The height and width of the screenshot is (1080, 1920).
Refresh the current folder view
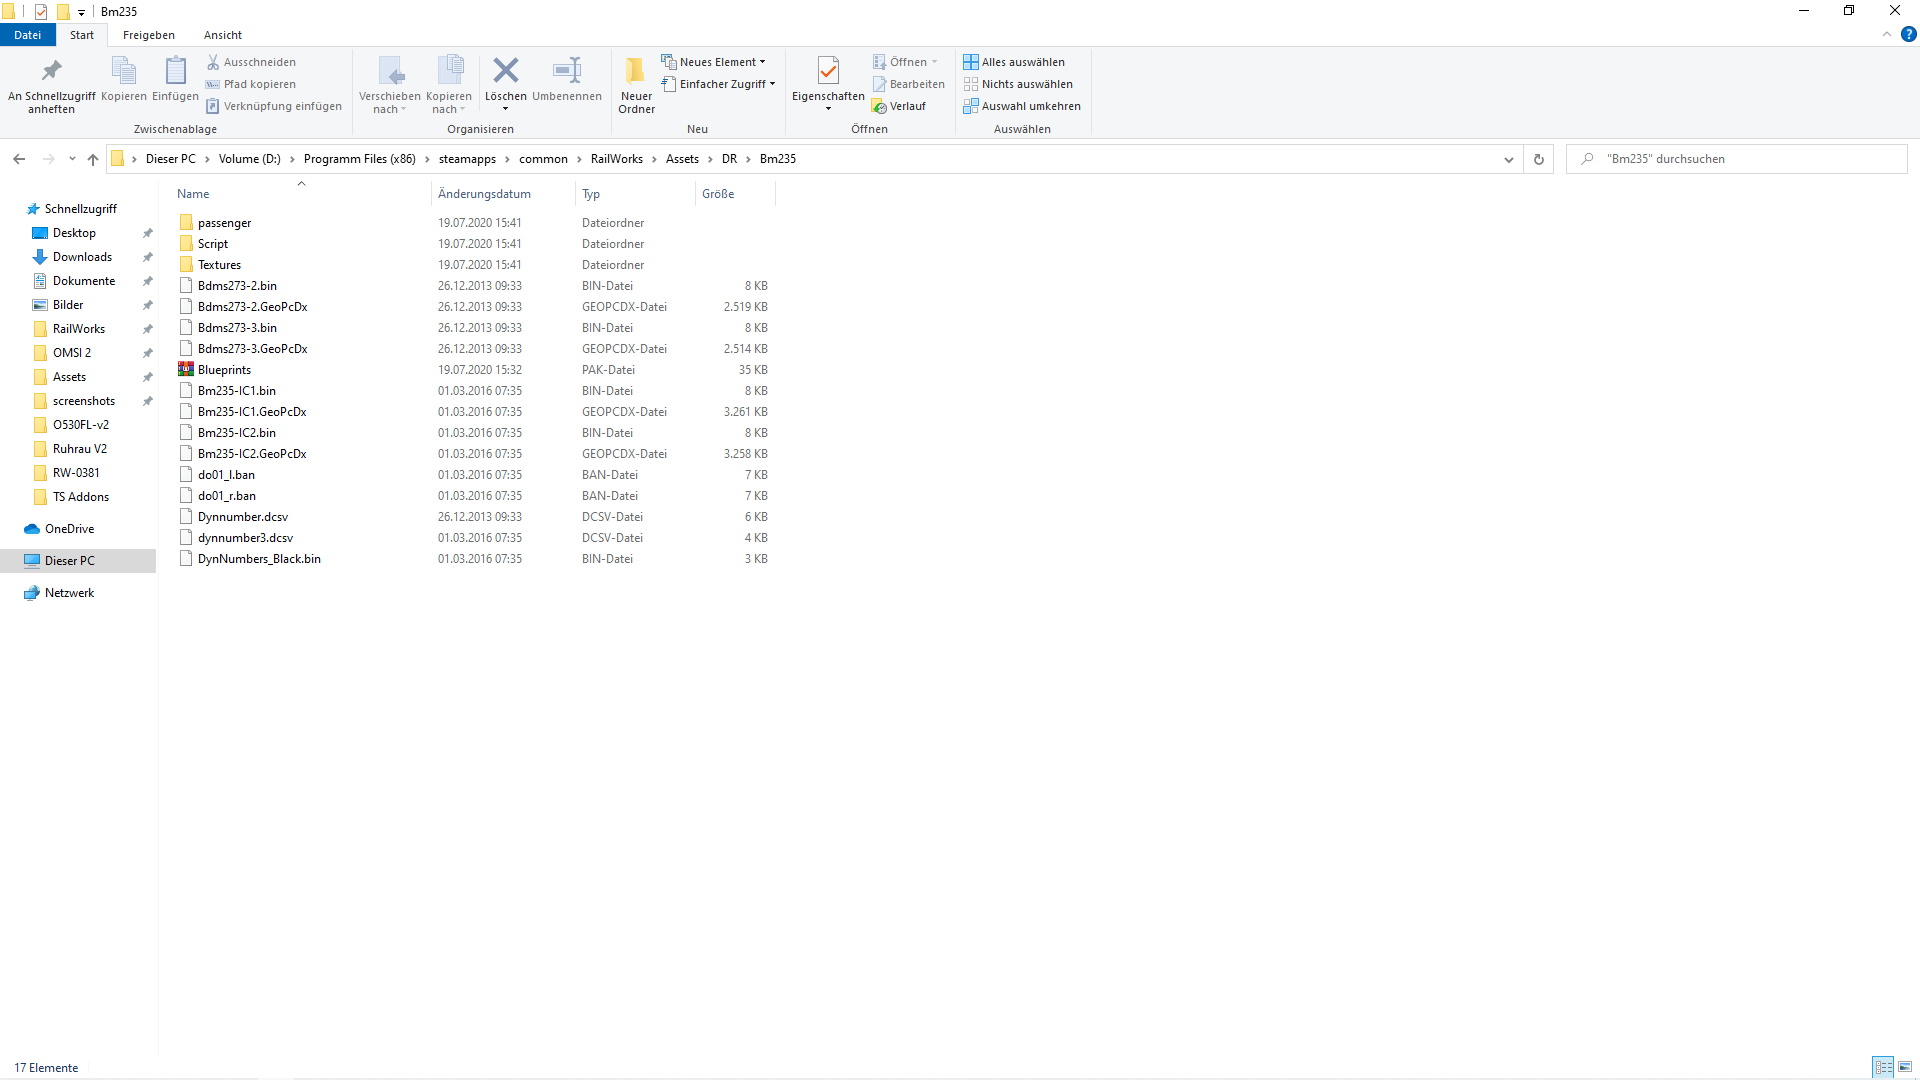(1539, 159)
